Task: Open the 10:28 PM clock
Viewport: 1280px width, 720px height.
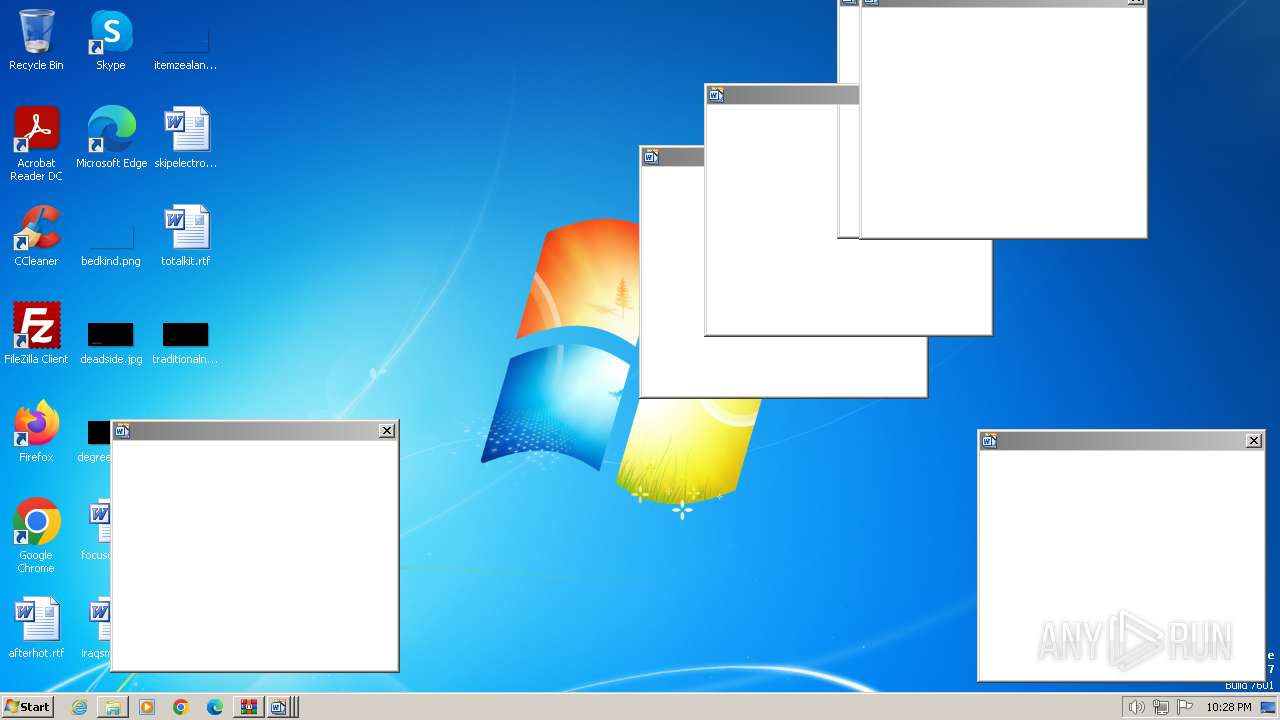Action: [1228, 707]
